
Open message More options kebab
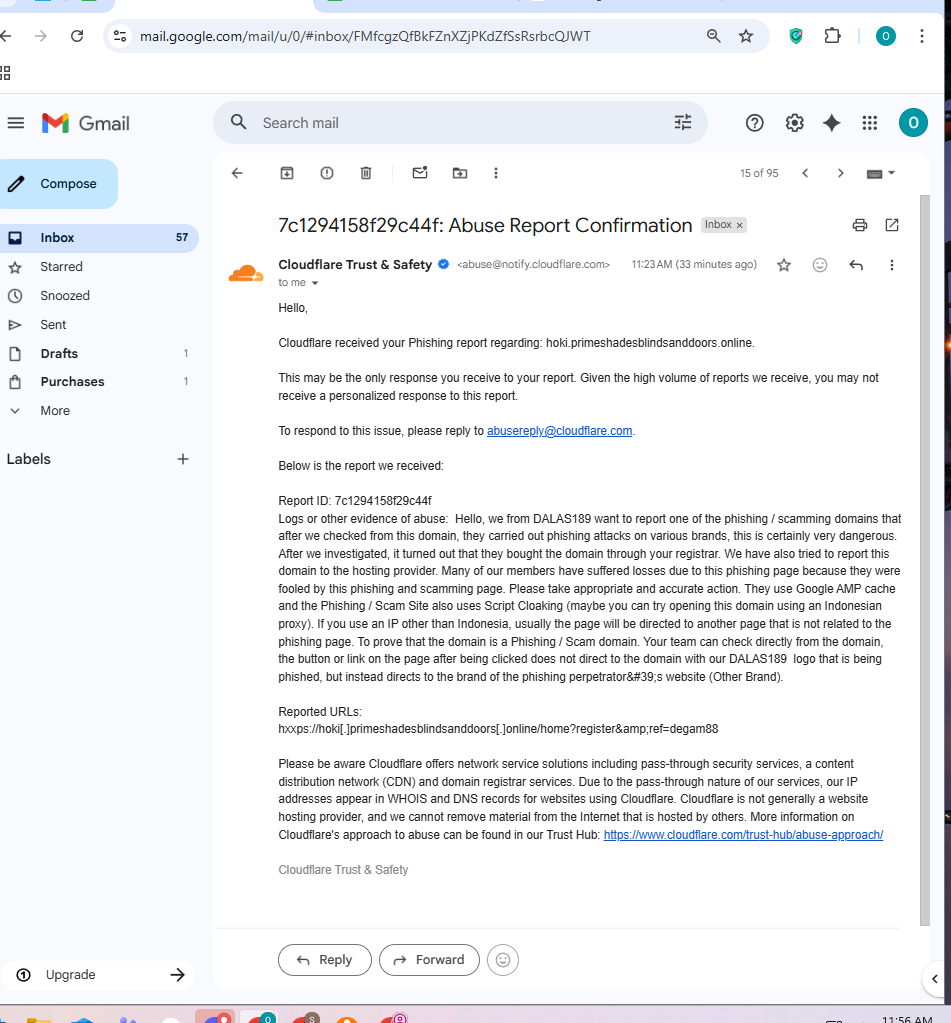[892, 265]
